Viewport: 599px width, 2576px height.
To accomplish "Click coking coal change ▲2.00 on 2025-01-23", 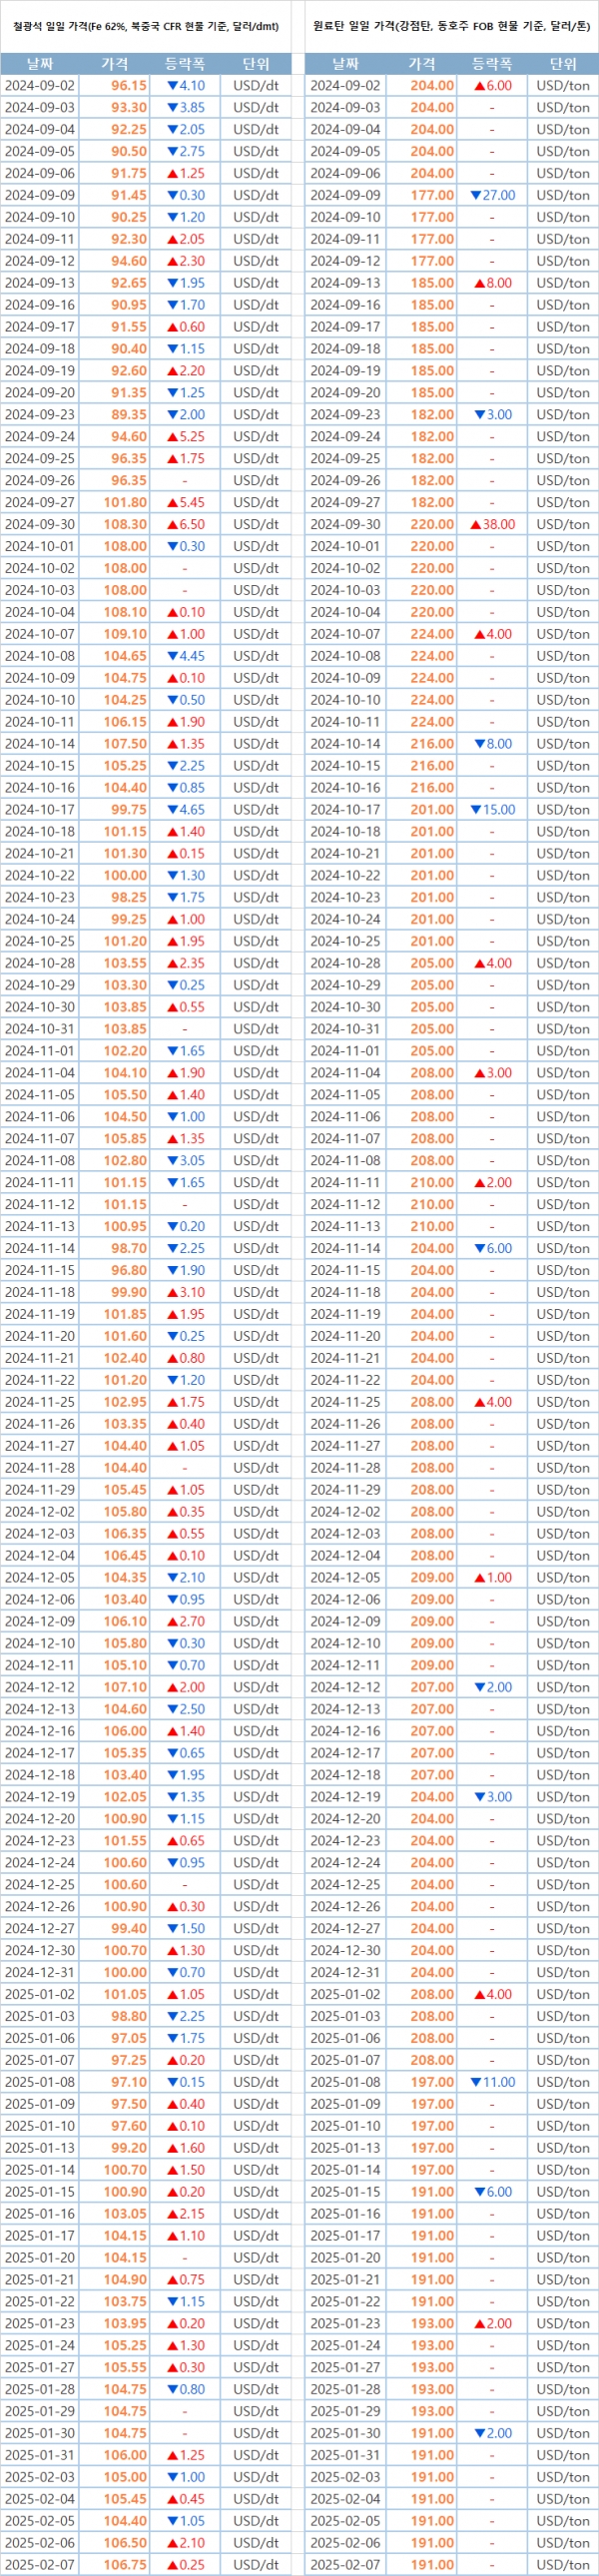I will (492, 2324).
